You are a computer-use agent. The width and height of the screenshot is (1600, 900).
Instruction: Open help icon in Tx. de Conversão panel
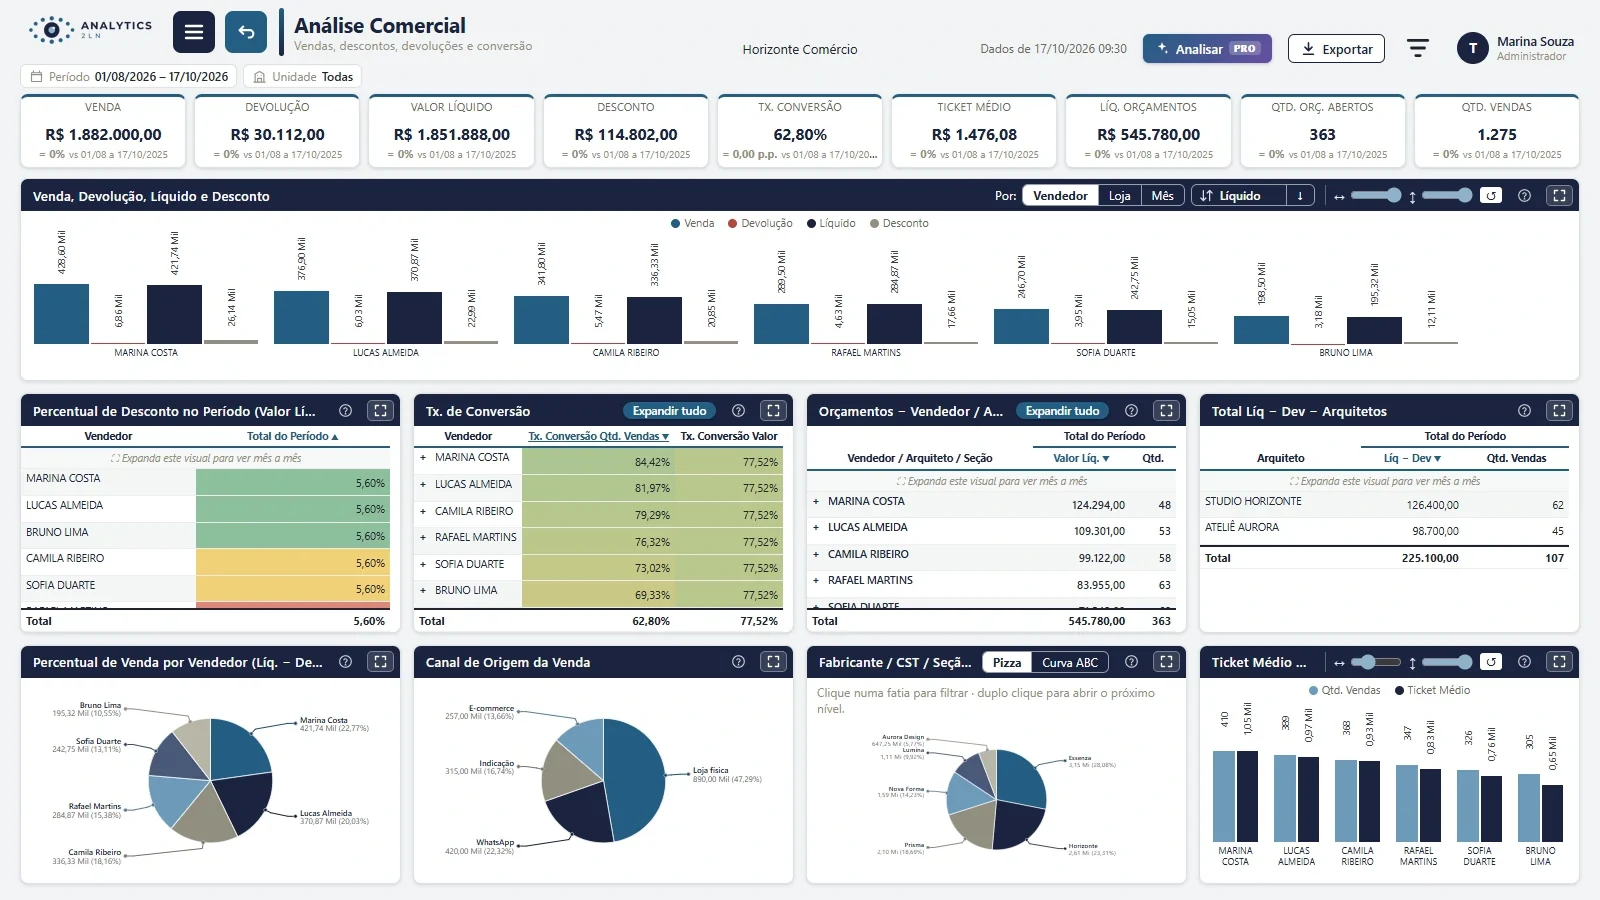pos(738,411)
